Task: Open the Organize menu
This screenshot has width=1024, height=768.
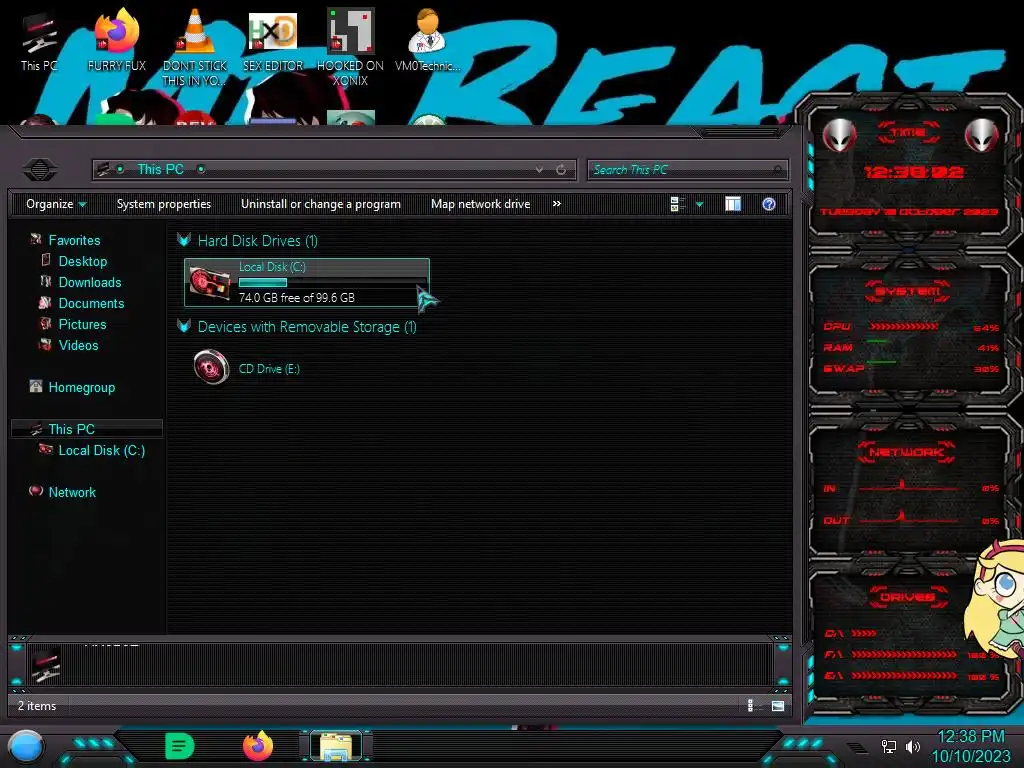Action: pyautogui.click(x=56, y=204)
